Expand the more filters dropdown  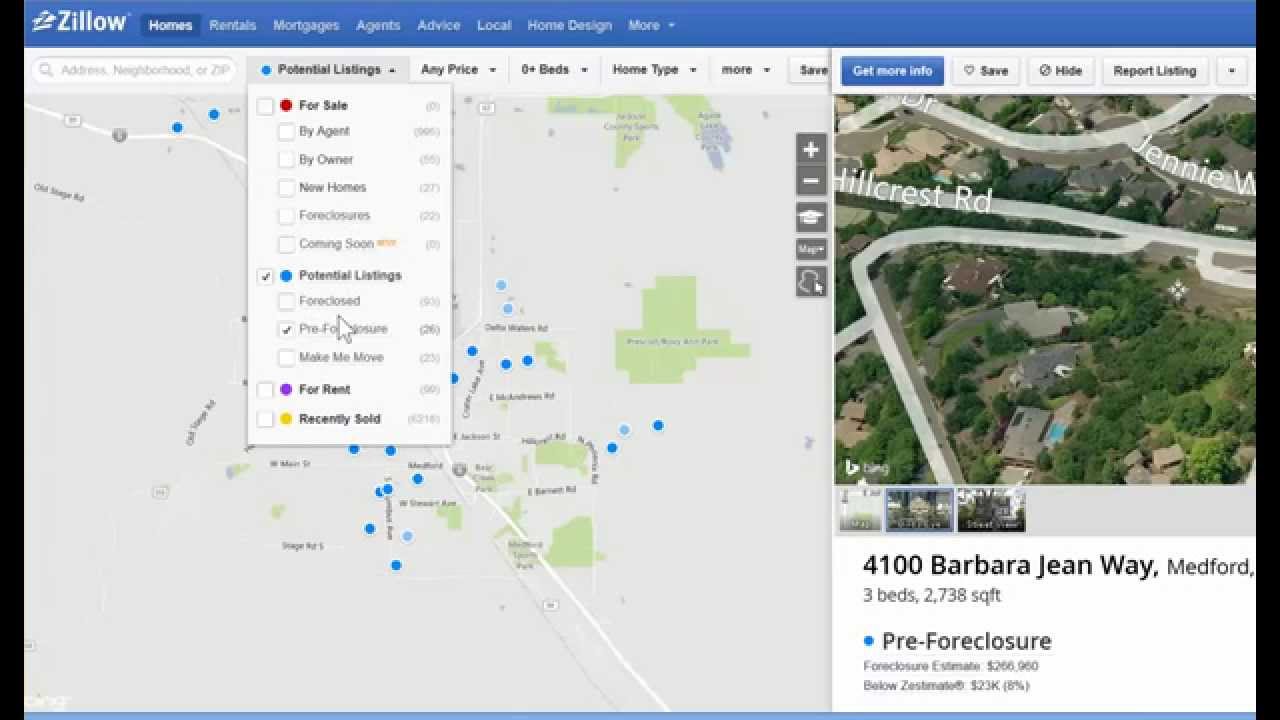tap(746, 70)
